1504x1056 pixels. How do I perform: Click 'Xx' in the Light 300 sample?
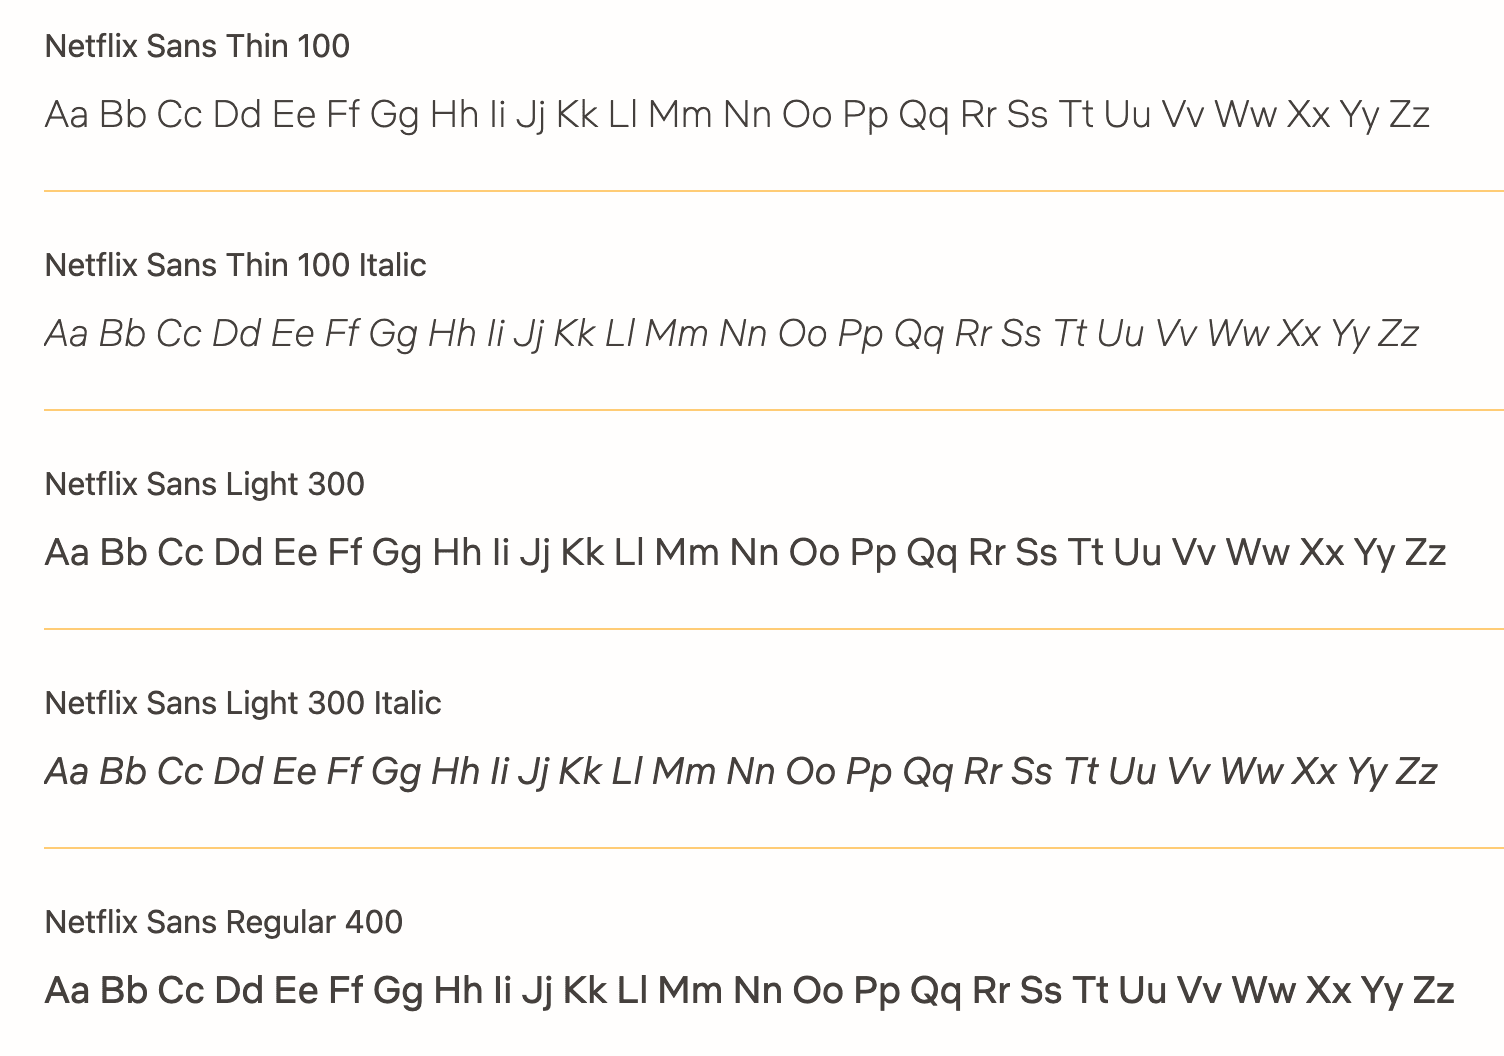(1321, 553)
